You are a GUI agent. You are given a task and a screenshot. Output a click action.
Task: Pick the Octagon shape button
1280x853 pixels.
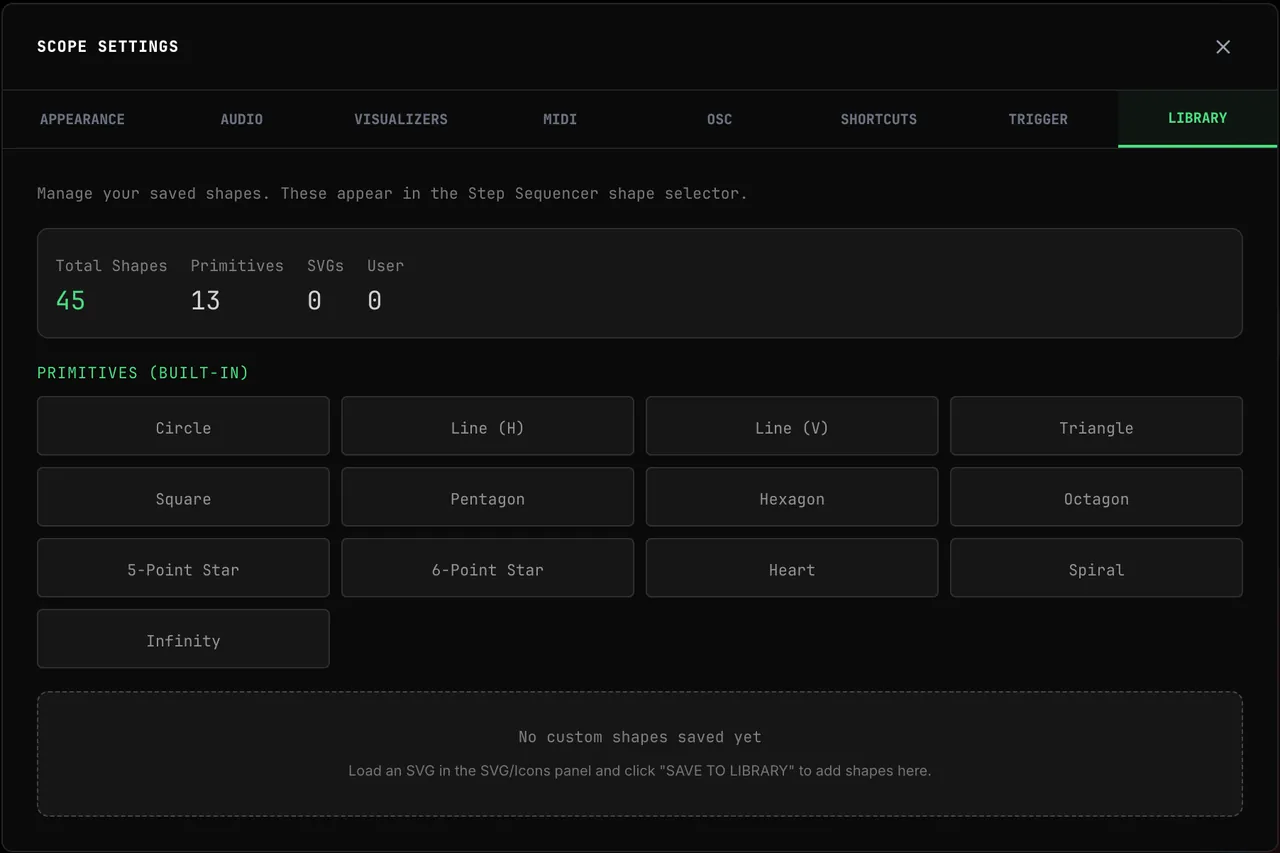(1096, 498)
